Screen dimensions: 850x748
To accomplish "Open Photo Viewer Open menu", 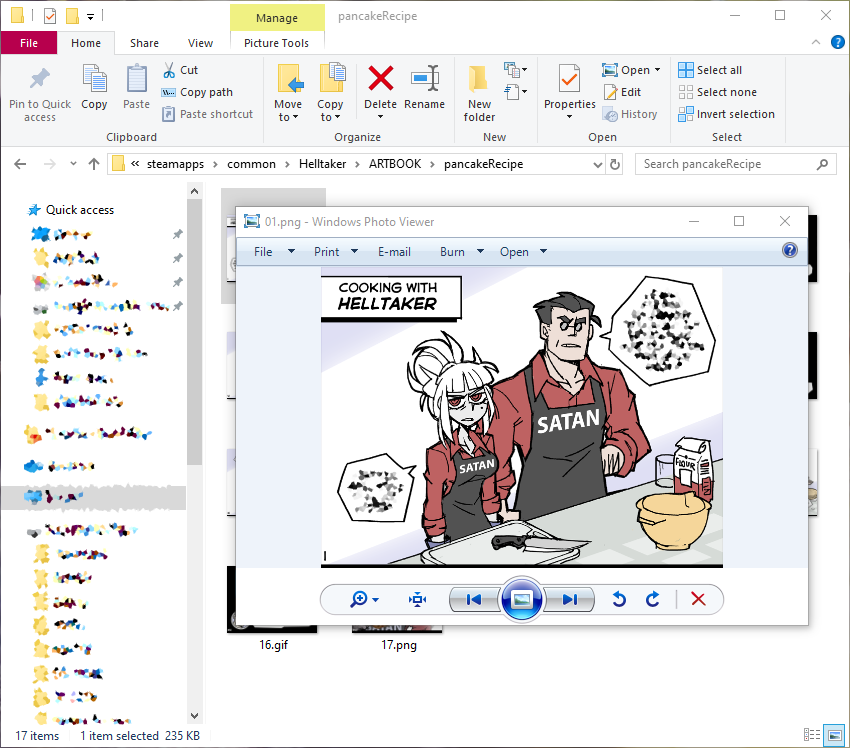I will 523,252.
